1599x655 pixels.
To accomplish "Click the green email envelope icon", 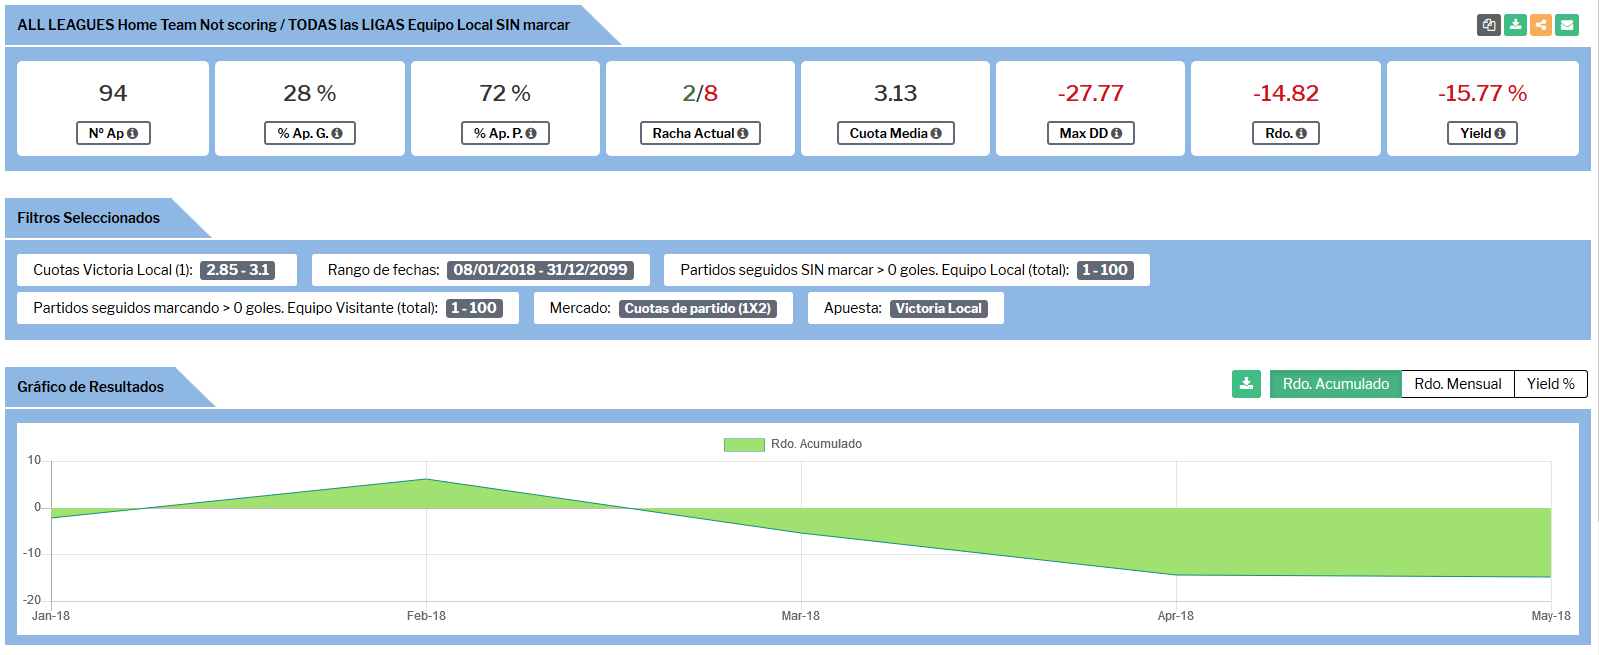I will click(x=1567, y=25).
